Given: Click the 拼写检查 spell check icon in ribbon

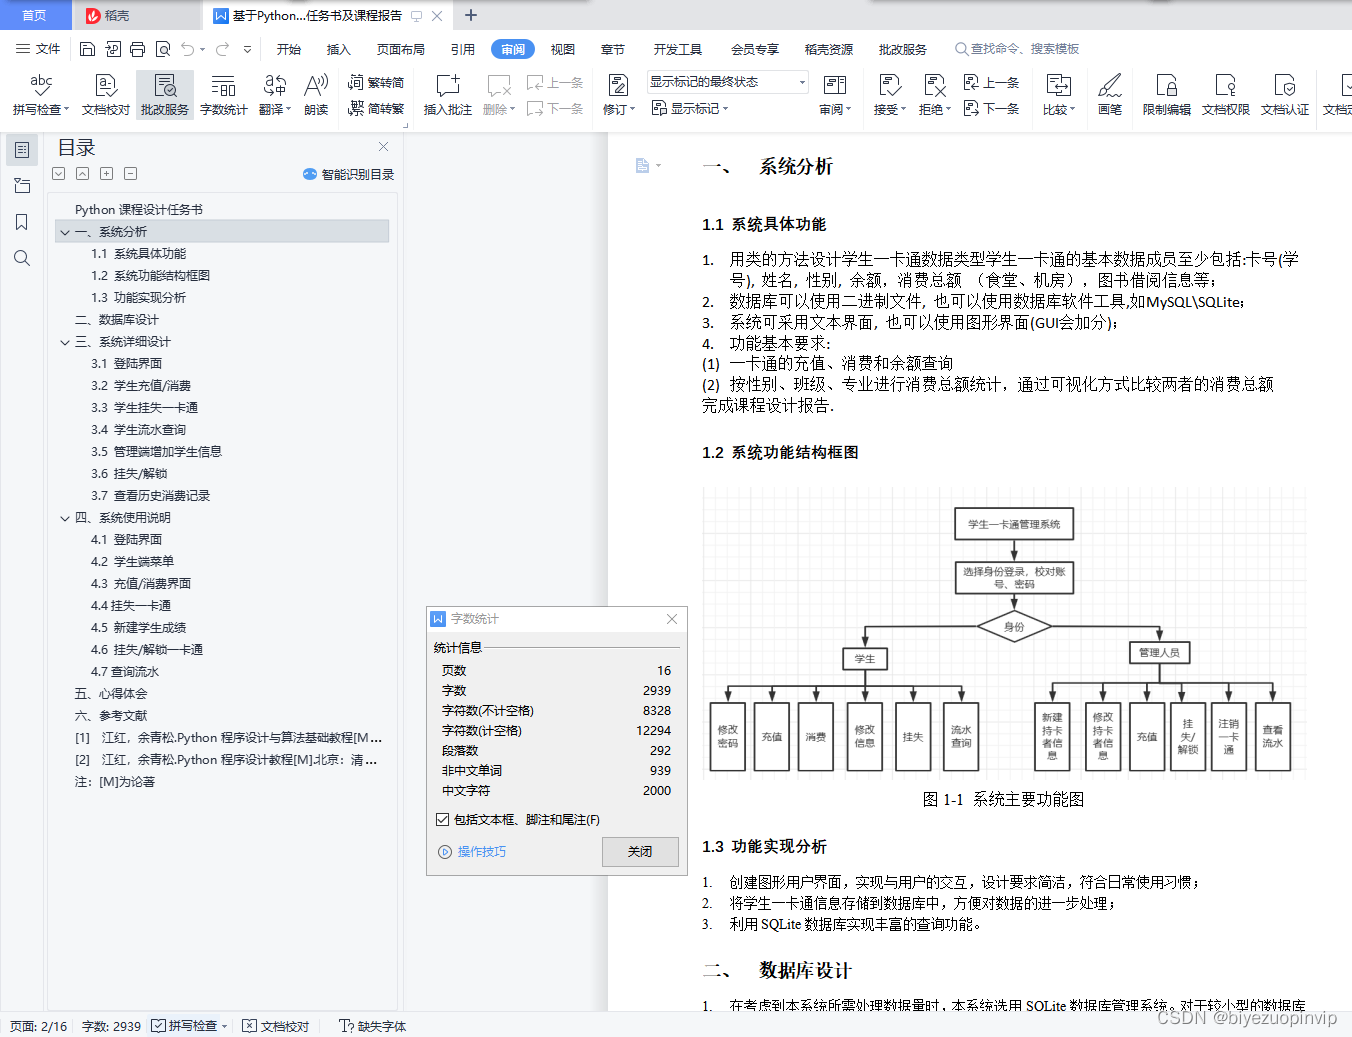Looking at the screenshot, I should coord(41,85).
